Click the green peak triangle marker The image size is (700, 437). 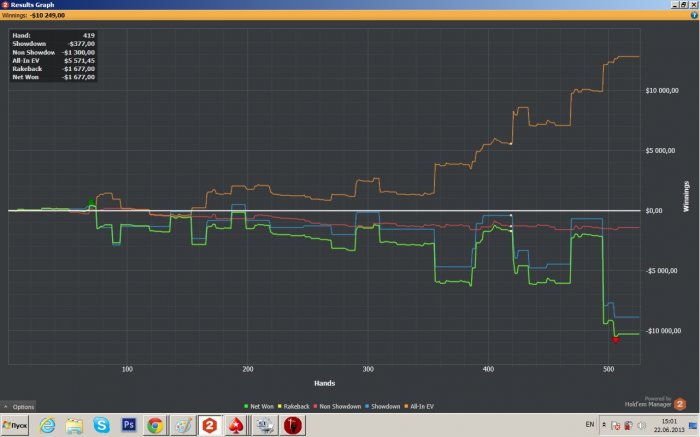[92, 202]
